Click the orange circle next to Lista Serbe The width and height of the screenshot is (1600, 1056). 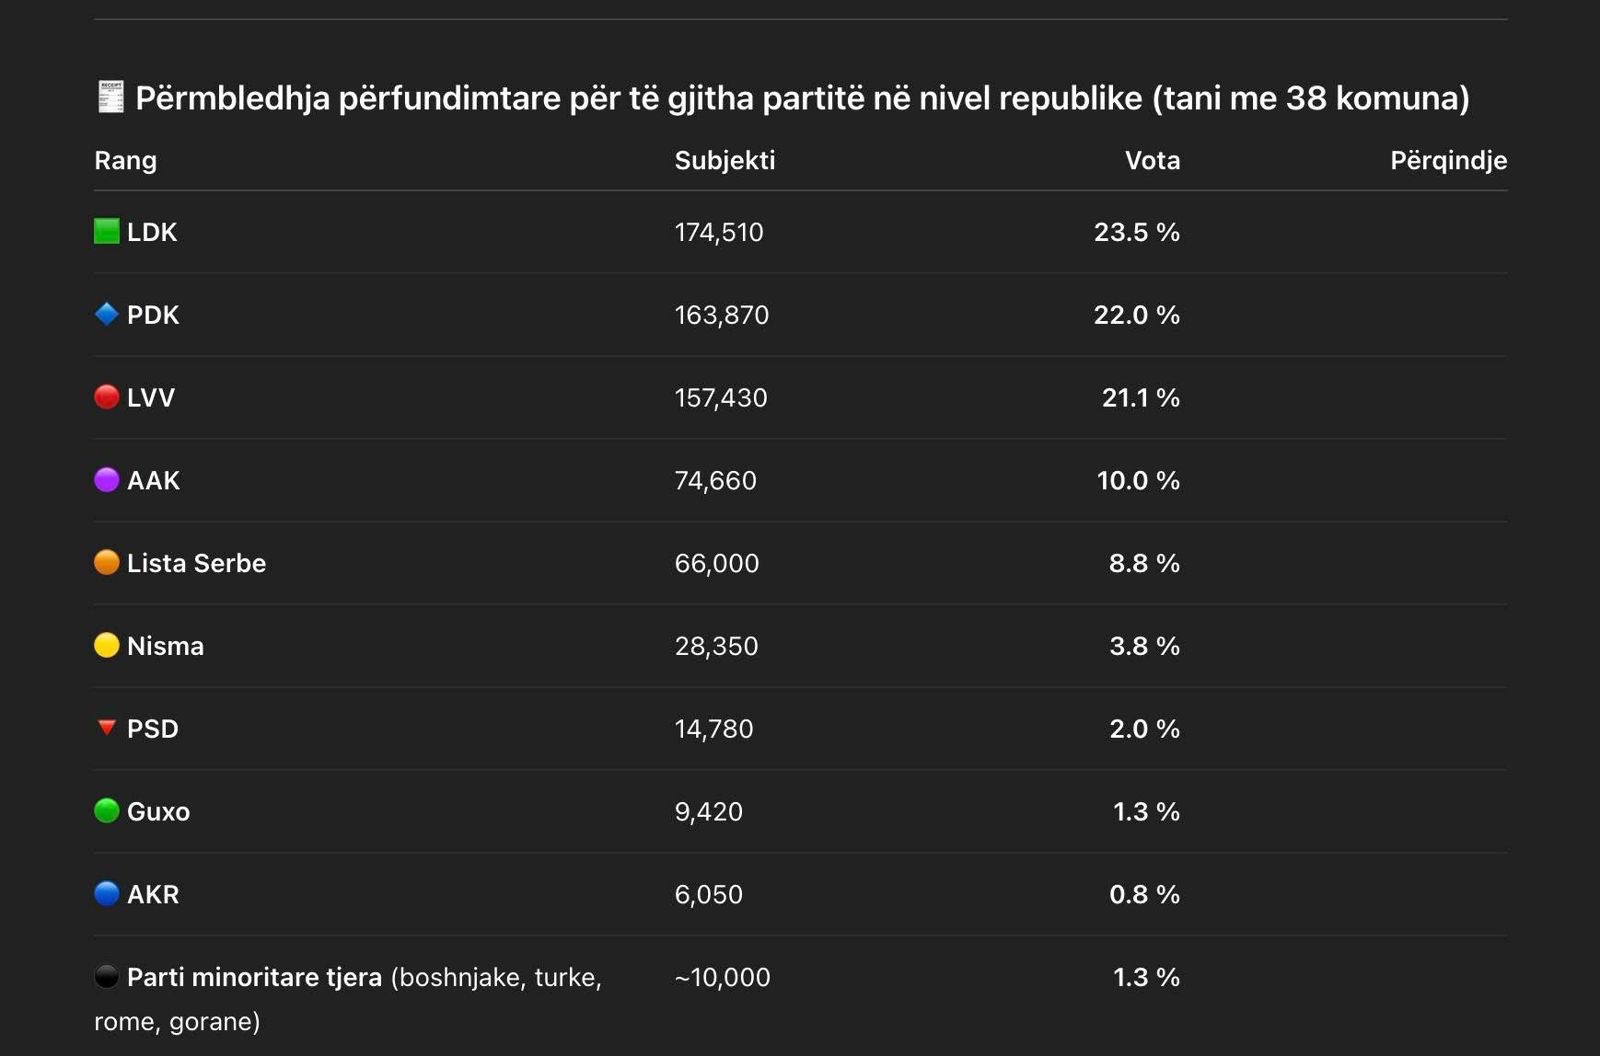[107, 563]
